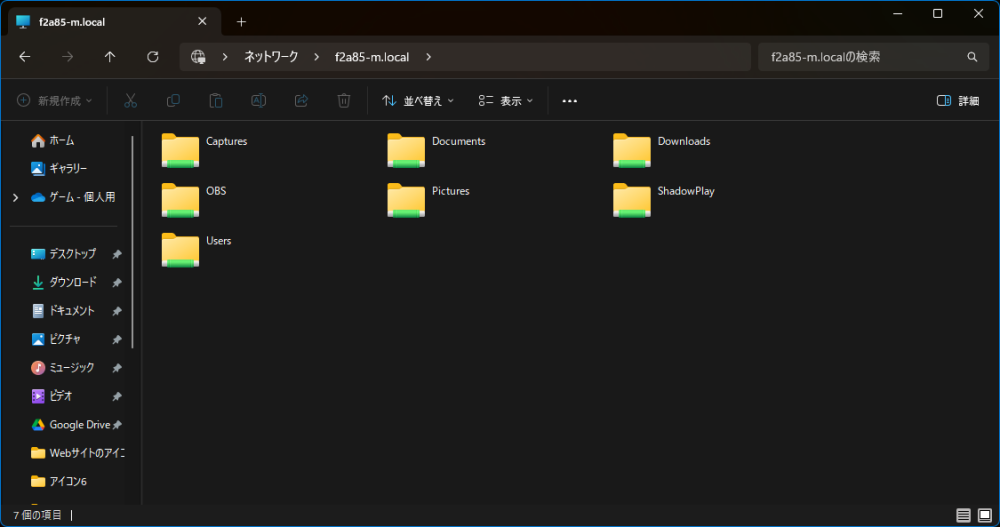Viewport: 1000px width, 527px height.
Task: Click ネットワーク in the address breadcrumb
Action: (x=271, y=57)
